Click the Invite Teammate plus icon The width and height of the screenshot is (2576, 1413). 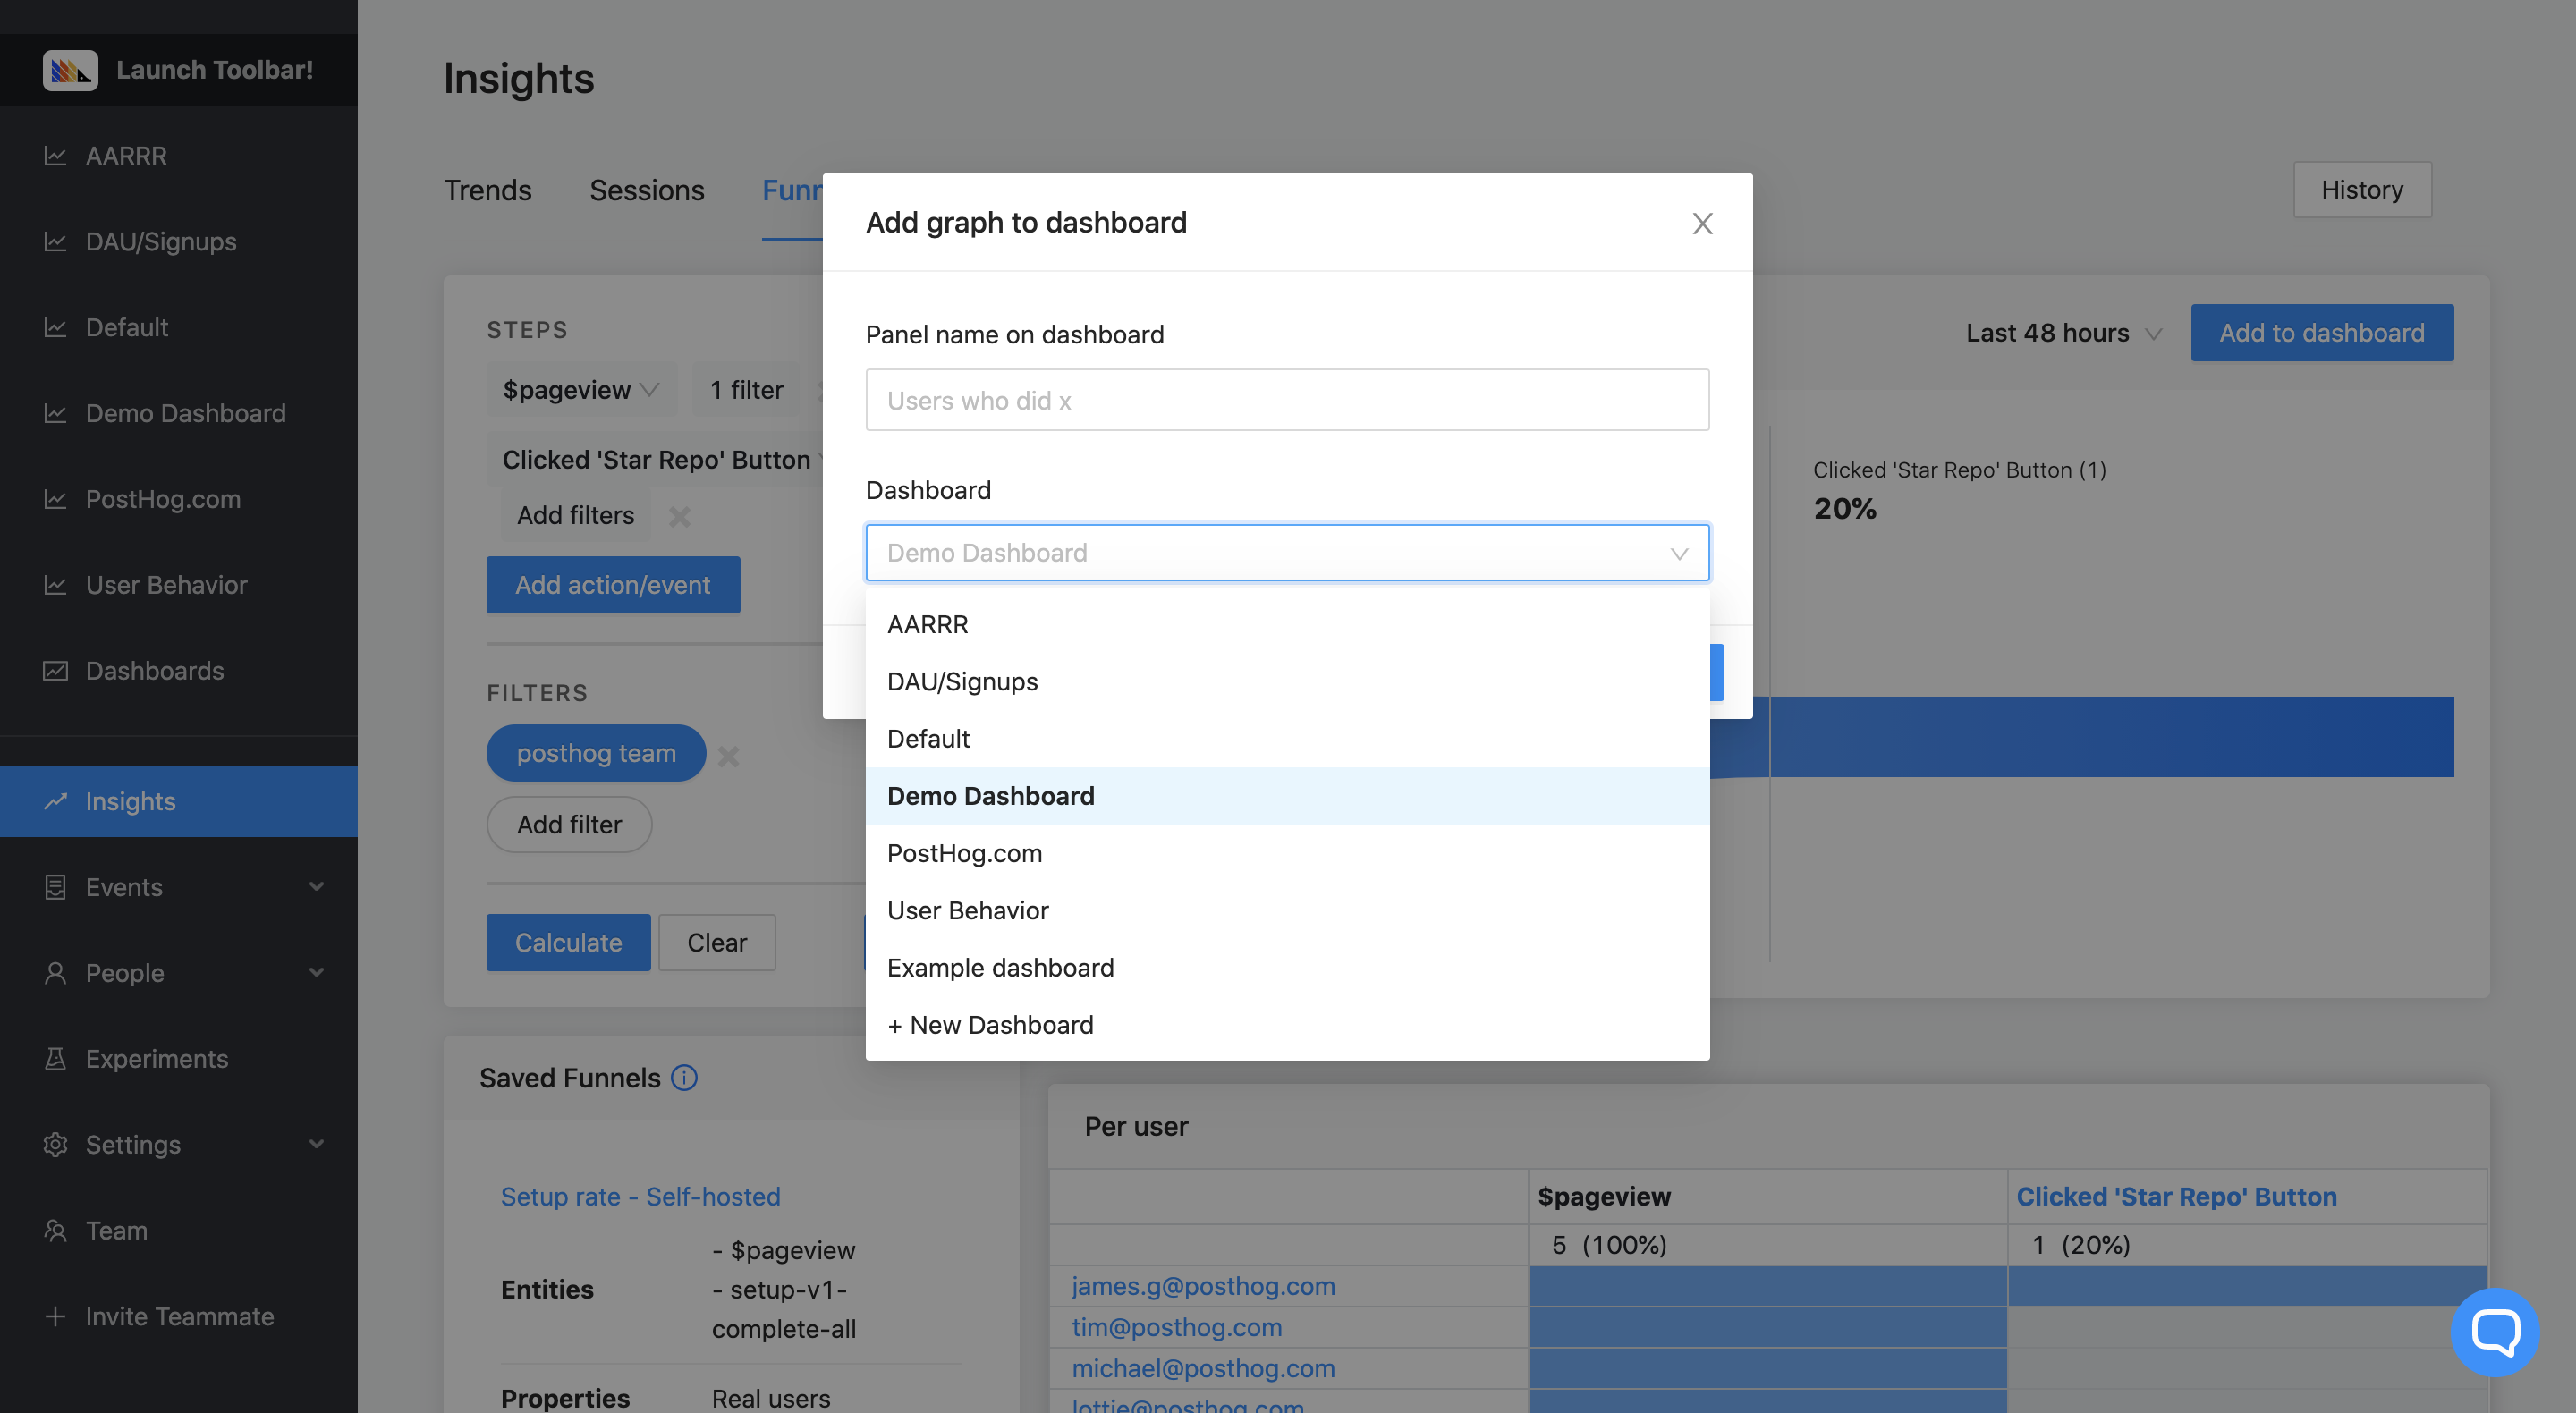pos(56,1317)
